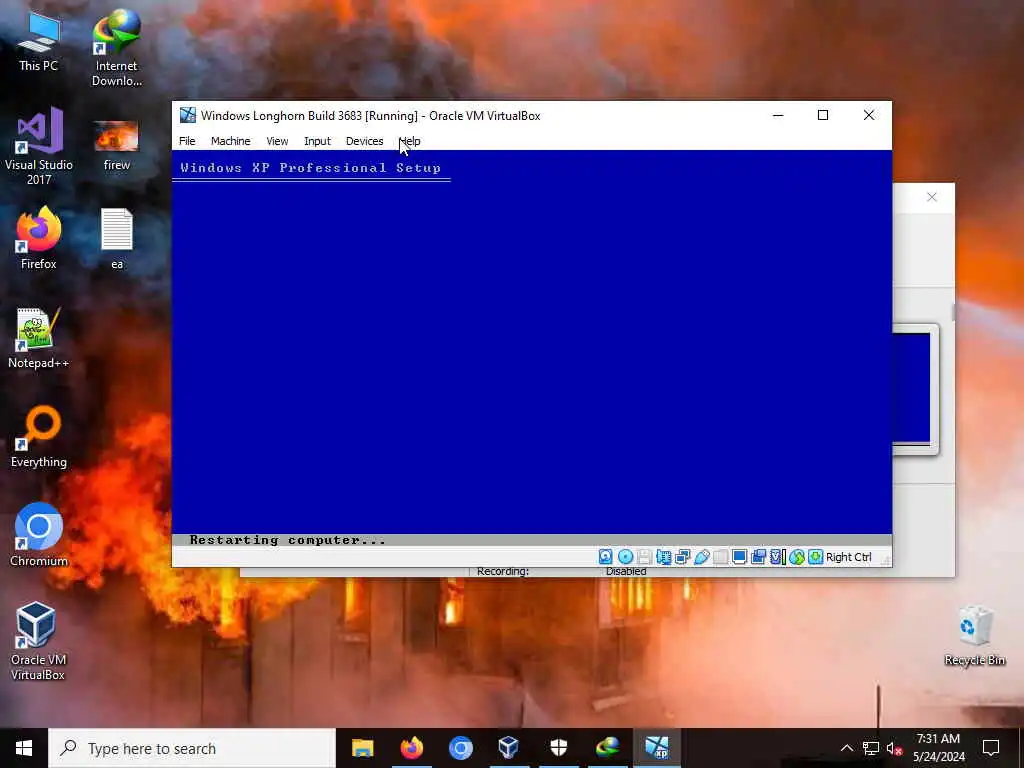Click the VM preview thumbnail in the Manager window
The width and height of the screenshot is (1024, 768).
click(x=912, y=389)
